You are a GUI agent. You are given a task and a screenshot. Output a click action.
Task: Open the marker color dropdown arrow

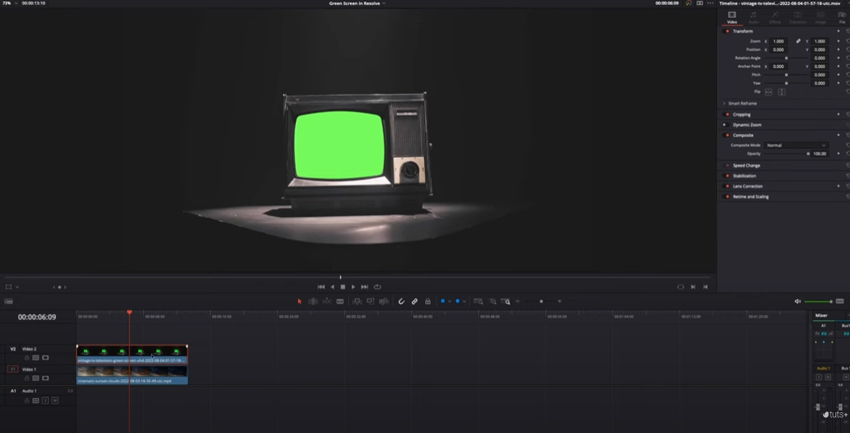coord(465,301)
